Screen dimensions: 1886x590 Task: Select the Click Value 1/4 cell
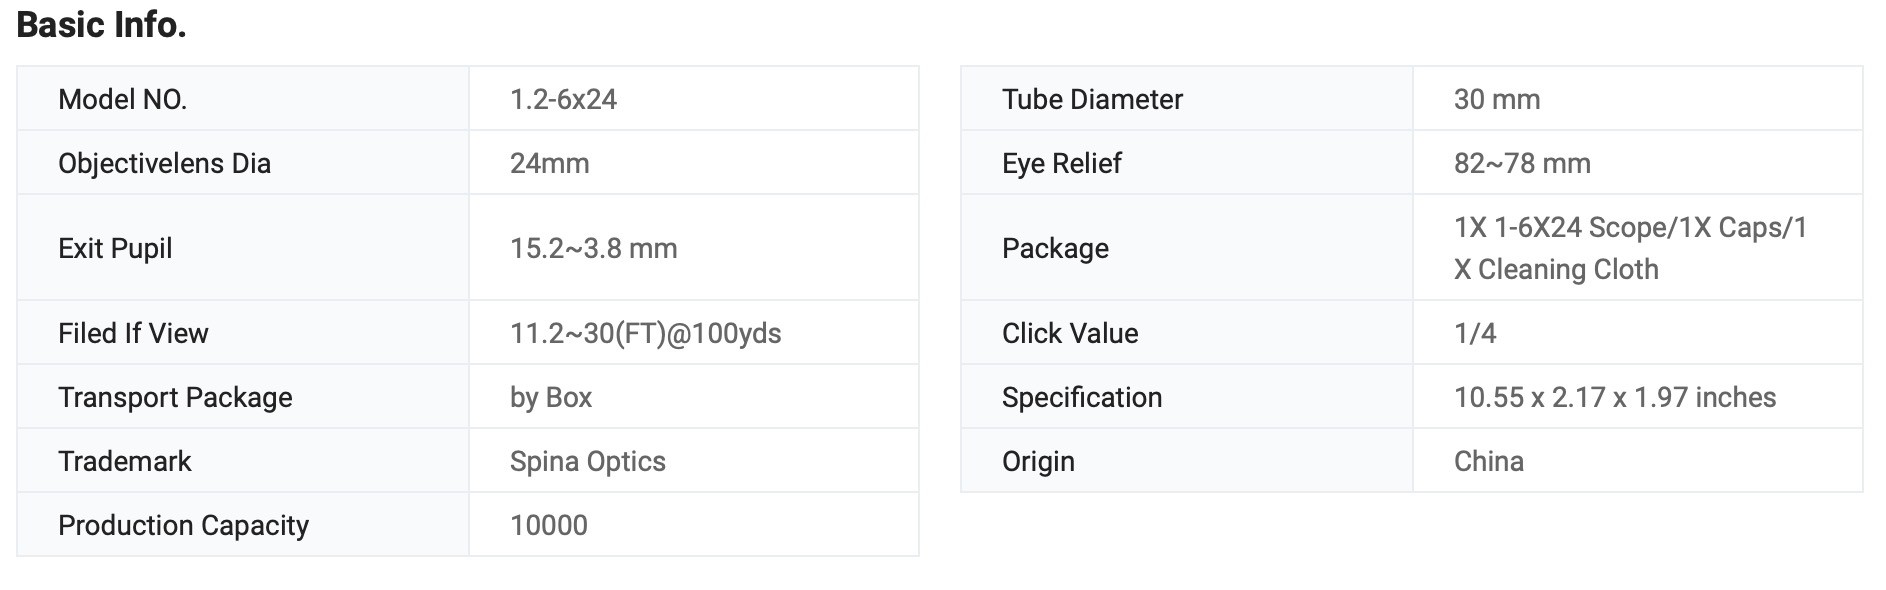[1637, 333]
